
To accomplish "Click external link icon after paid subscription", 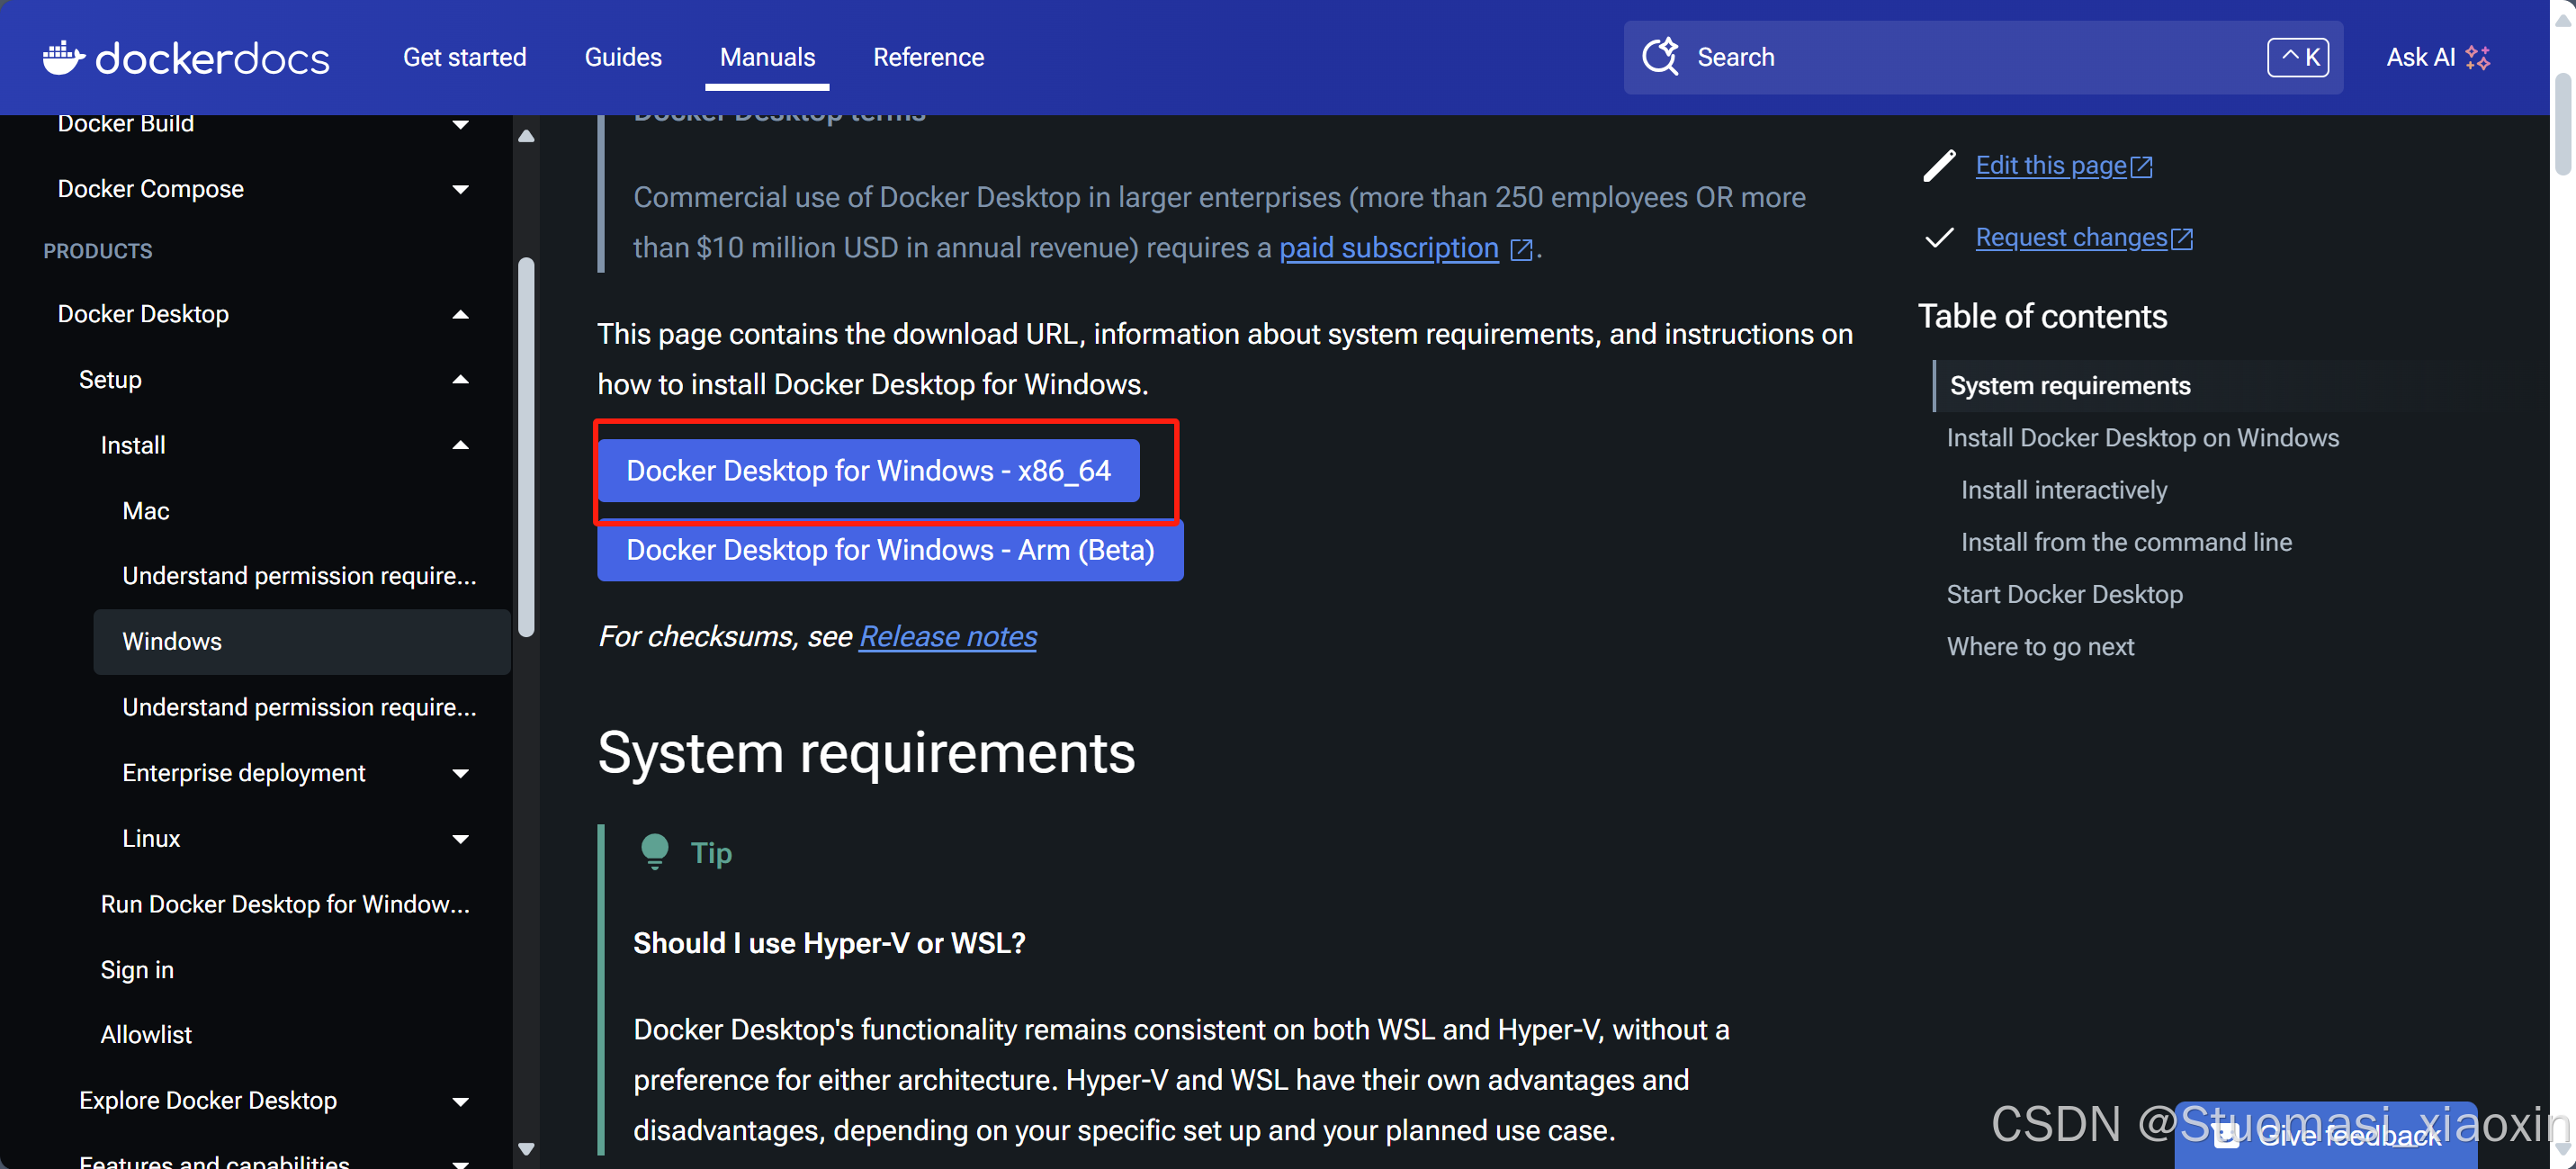I will click(x=1521, y=249).
